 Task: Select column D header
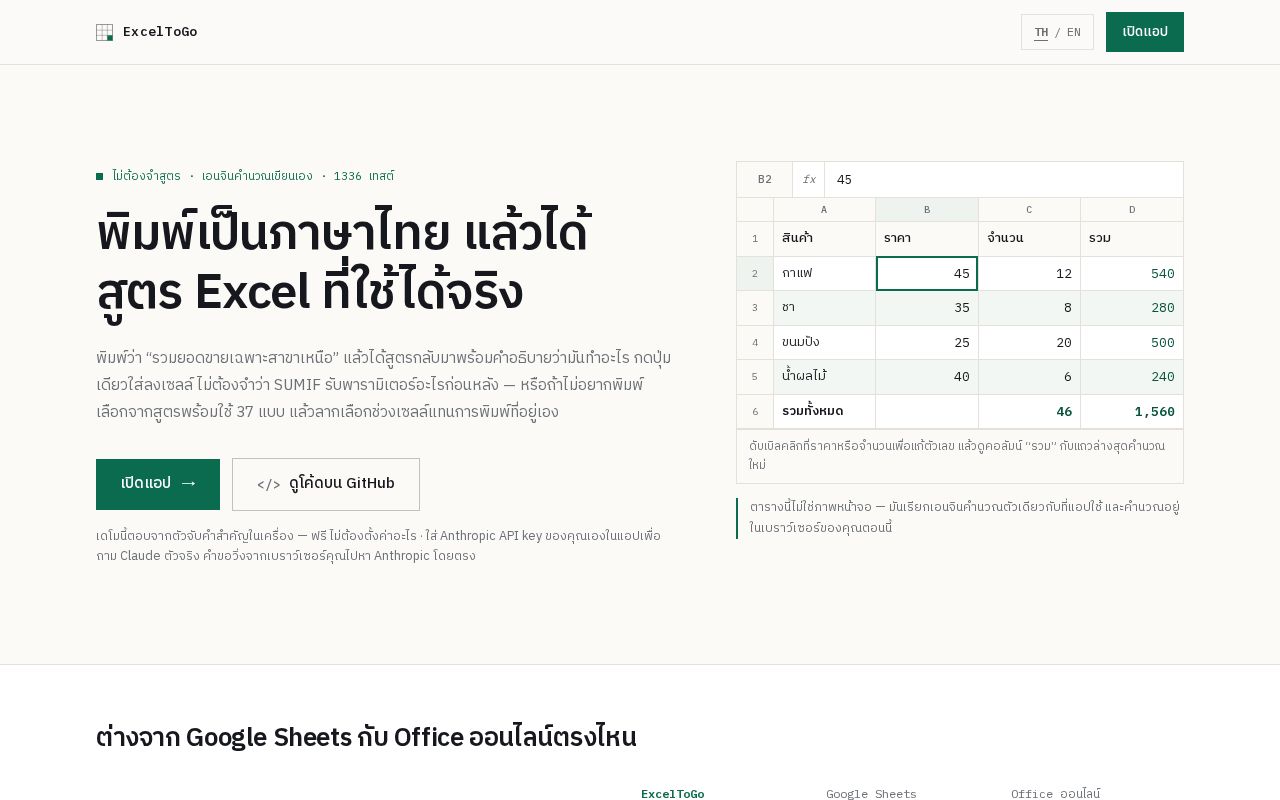click(x=1132, y=210)
